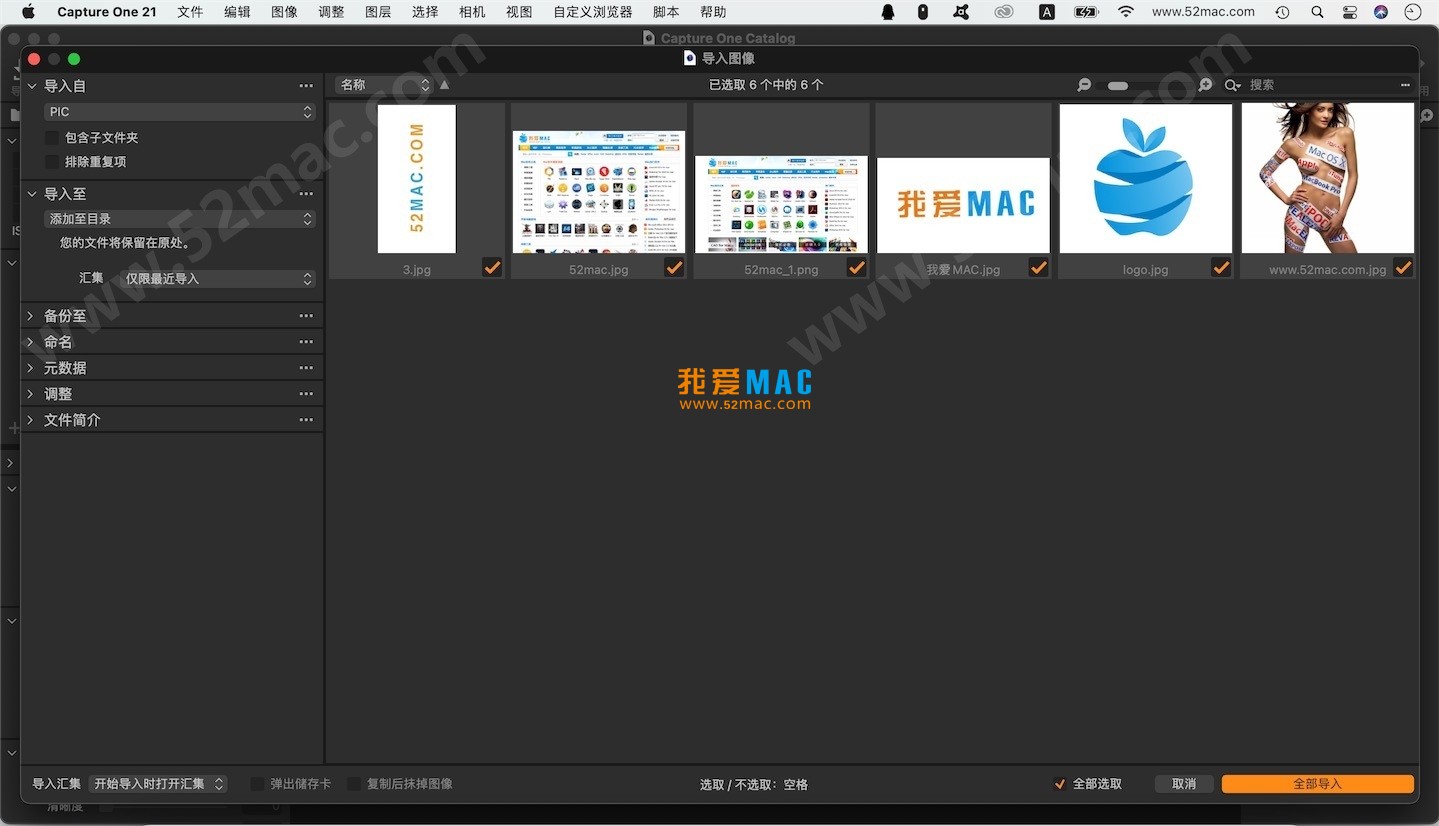Select the 我爱MAC.jpg thumbnail
This screenshot has width=1439, height=826.
click(x=963, y=205)
